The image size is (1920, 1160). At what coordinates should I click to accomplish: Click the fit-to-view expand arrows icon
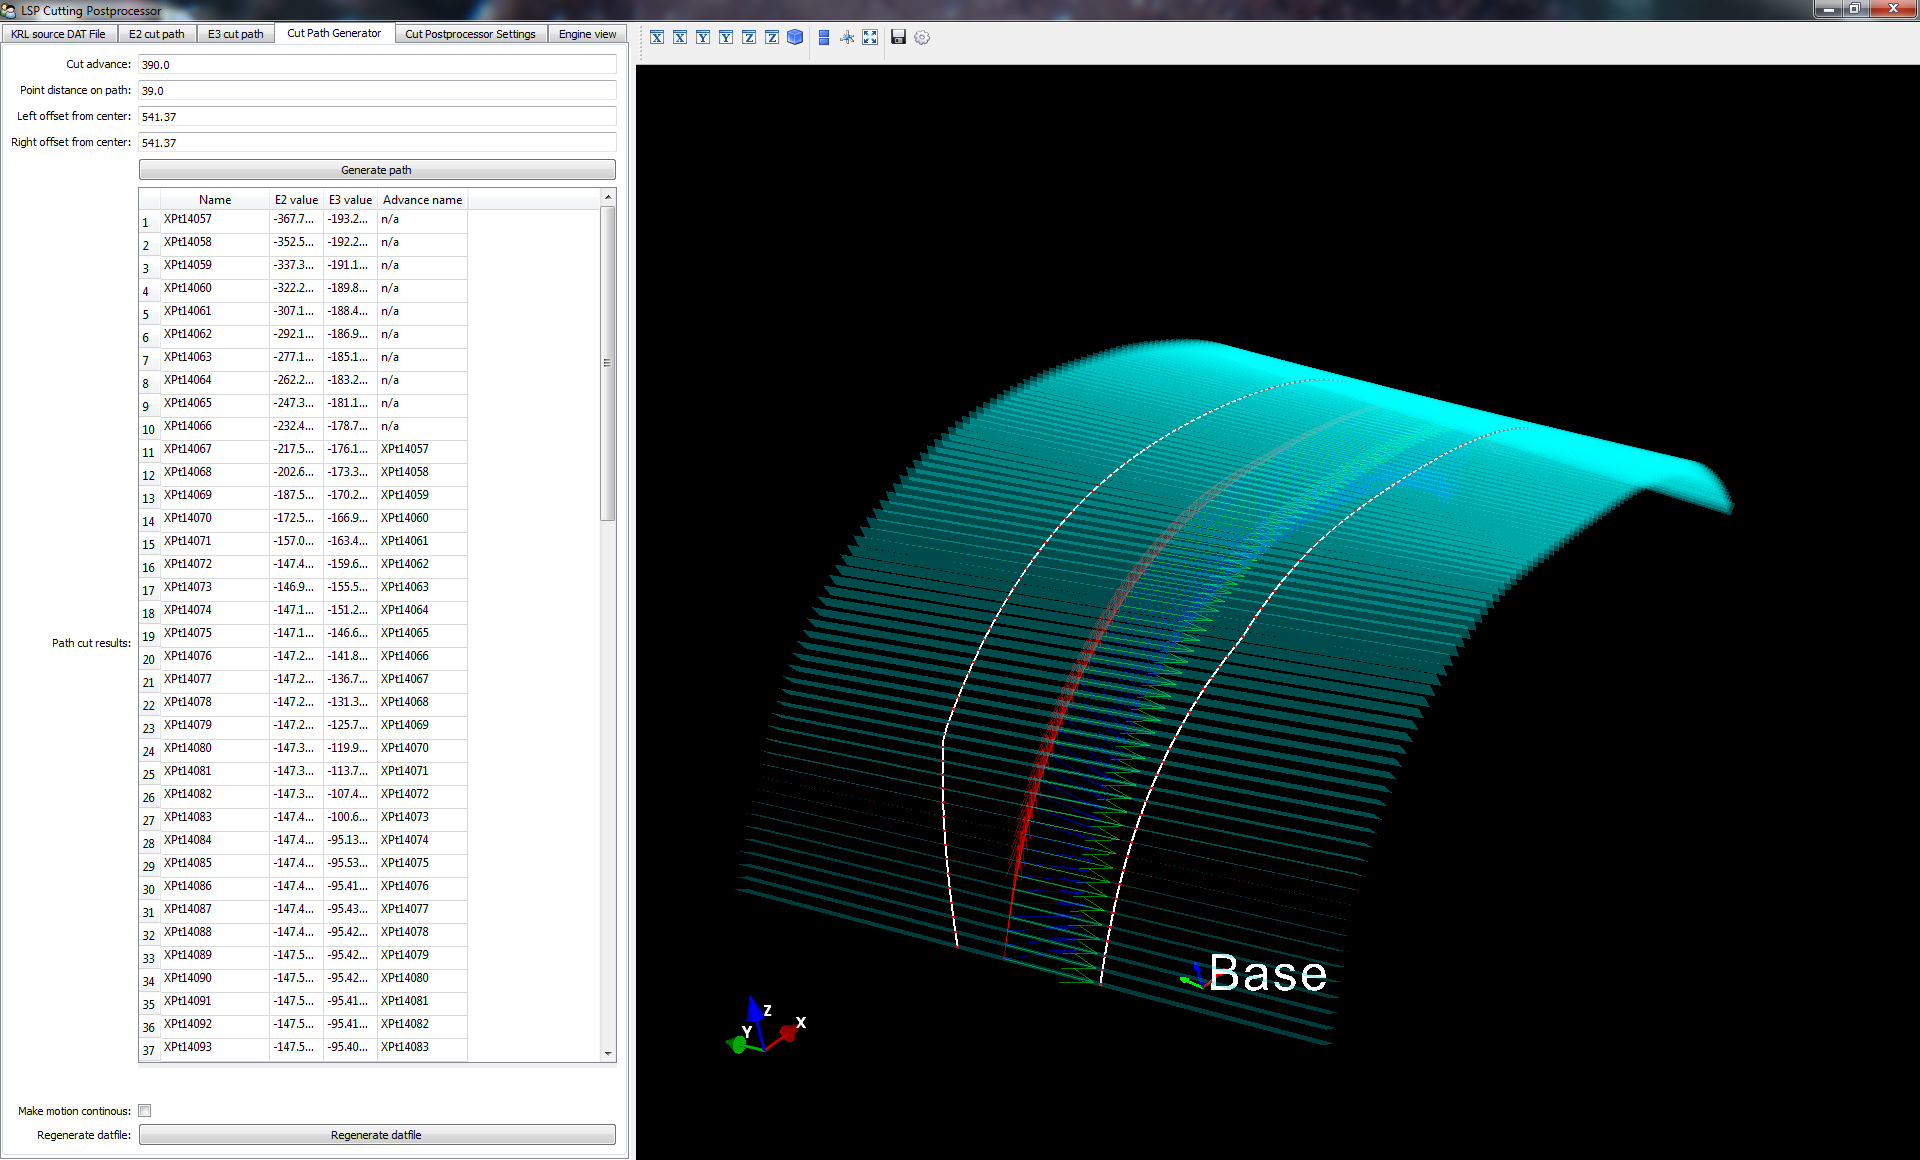(870, 37)
